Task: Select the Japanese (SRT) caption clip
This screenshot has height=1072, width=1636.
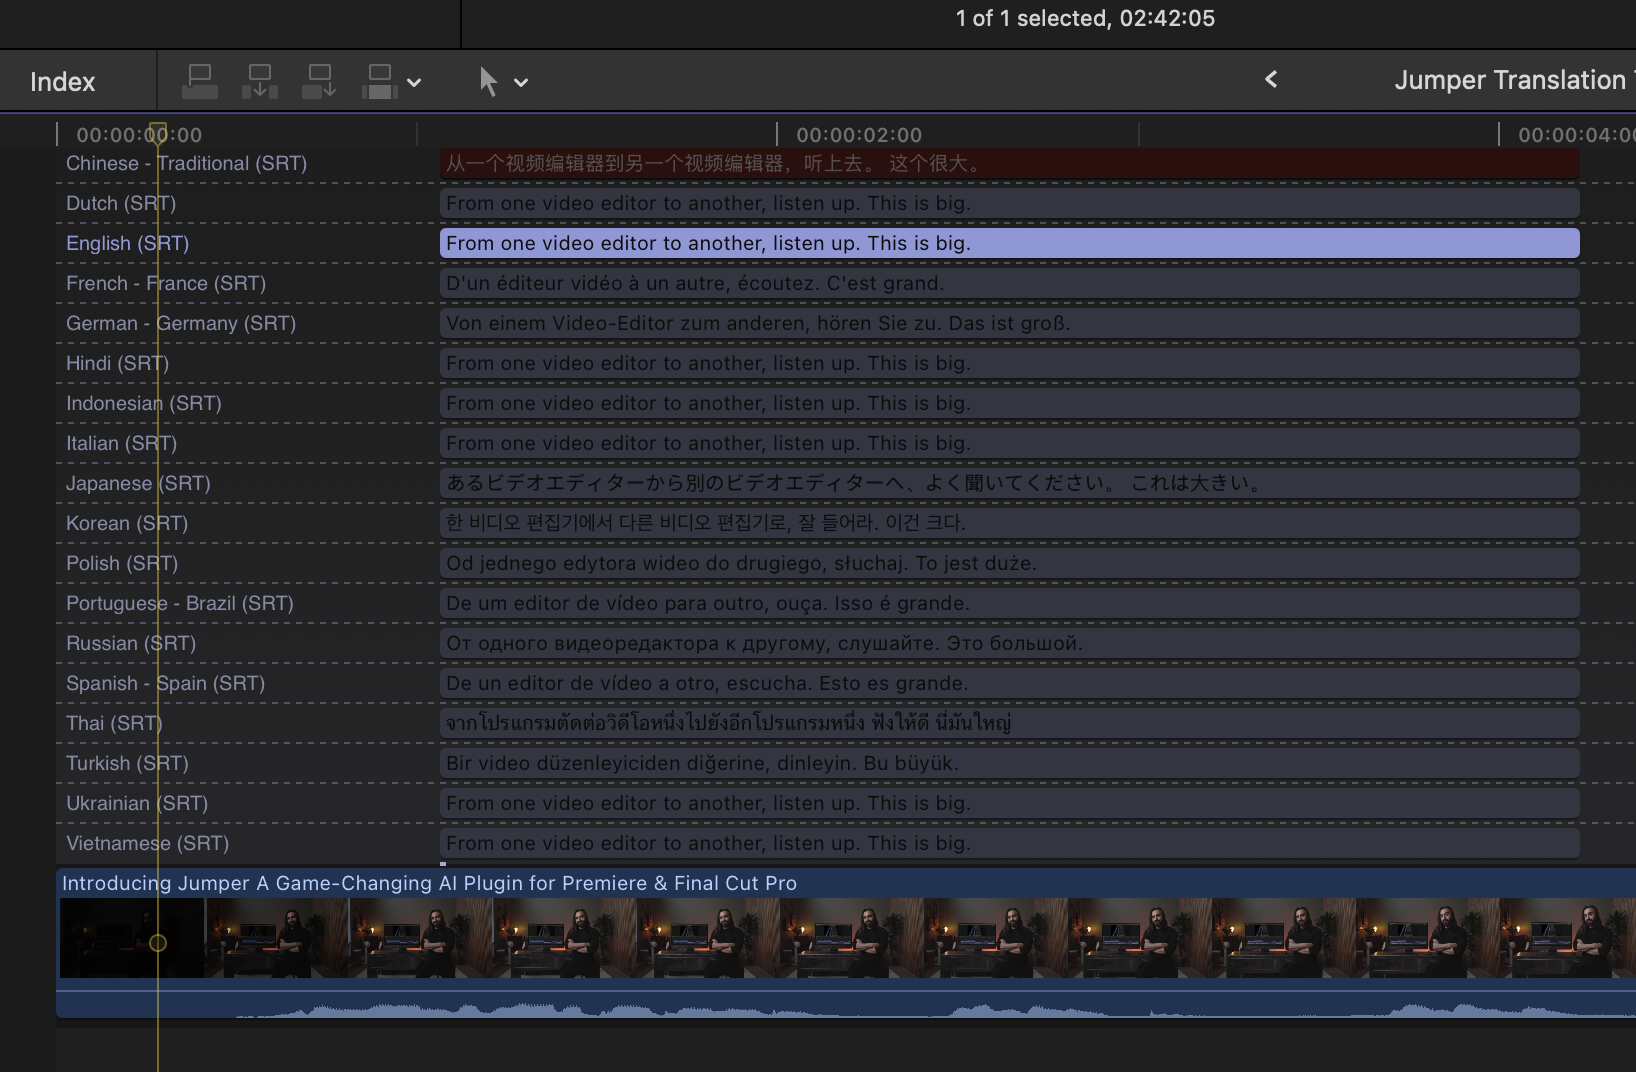Action: [x=1008, y=483]
